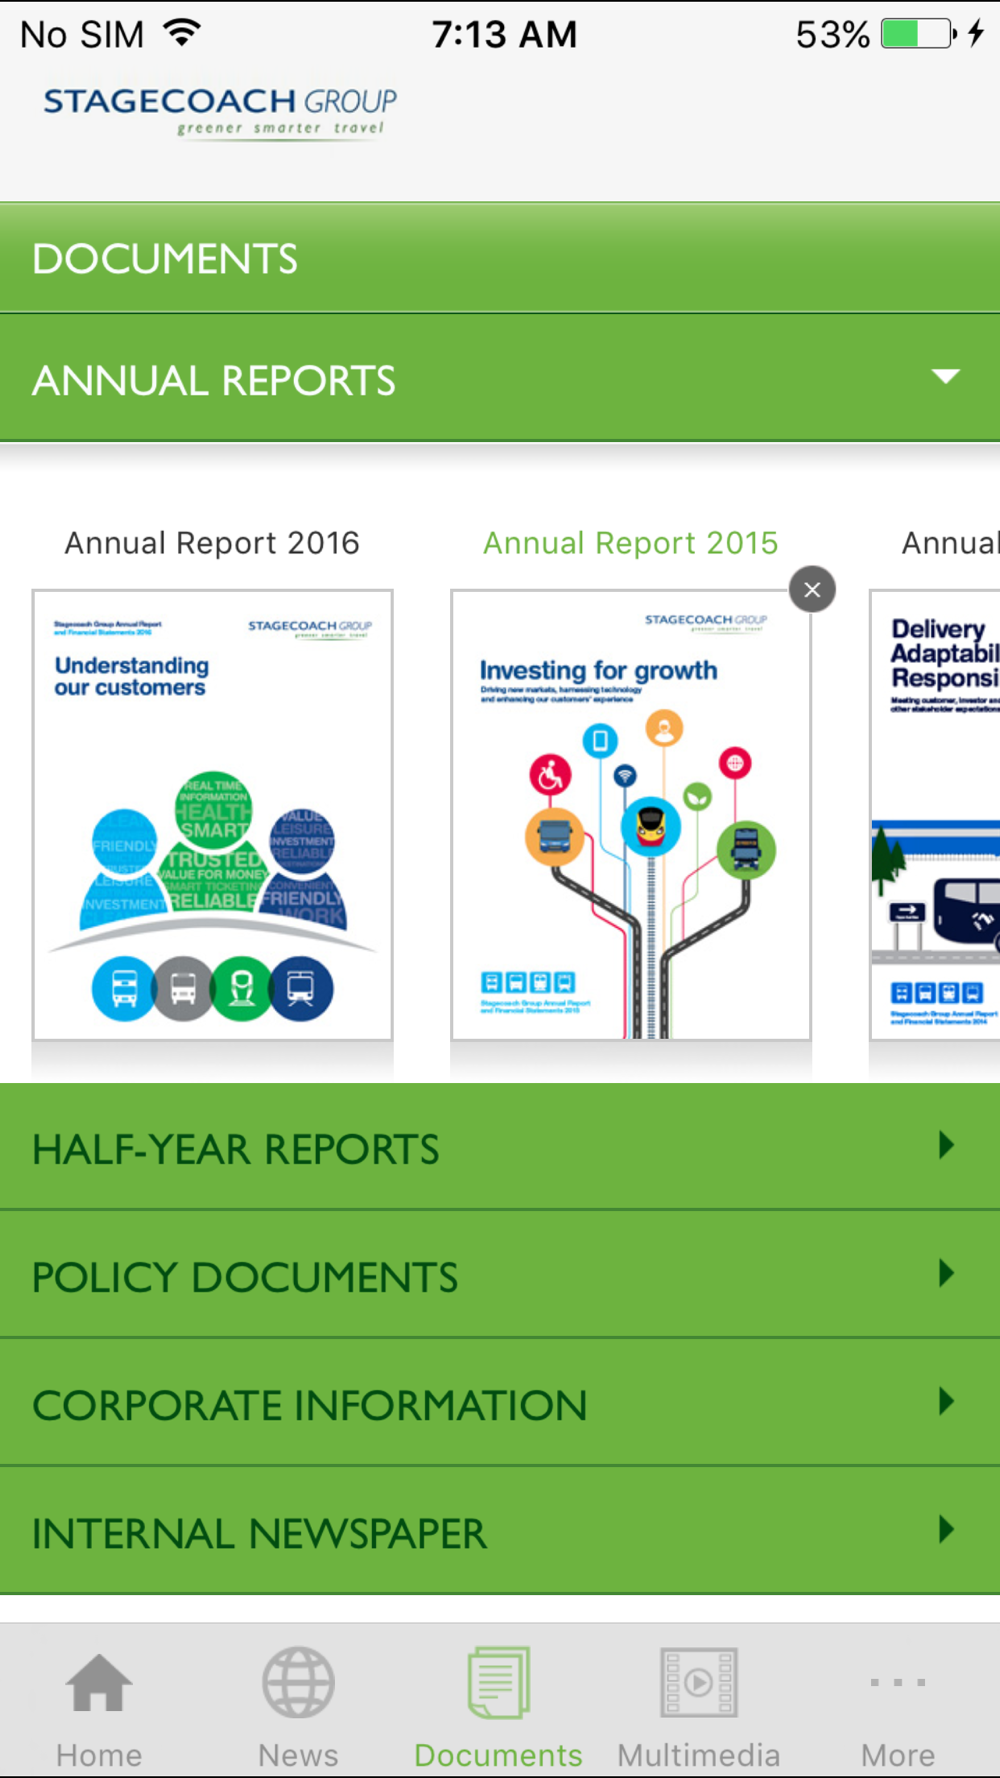Open the Internal Newspaper section

(500, 1531)
